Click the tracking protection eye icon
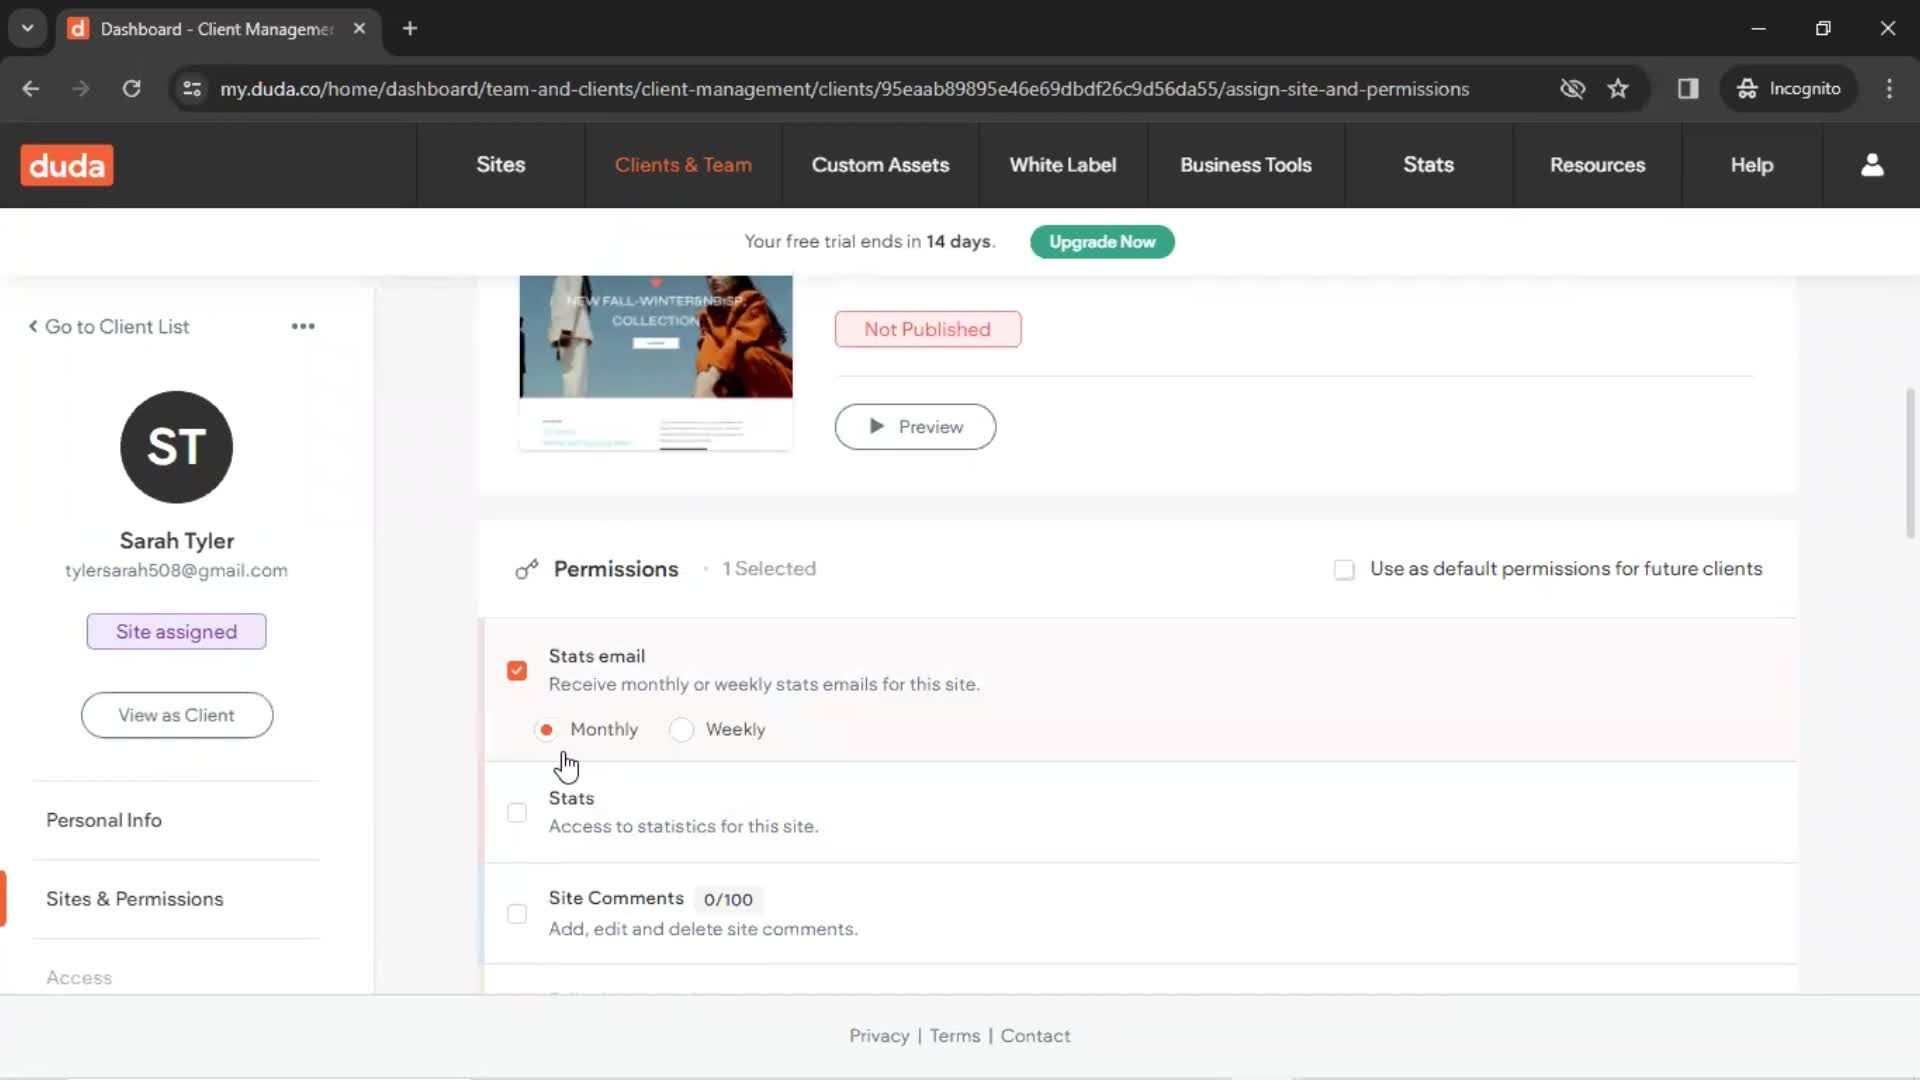The width and height of the screenshot is (1920, 1080). pyautogui.click(x=1572, y=89)
